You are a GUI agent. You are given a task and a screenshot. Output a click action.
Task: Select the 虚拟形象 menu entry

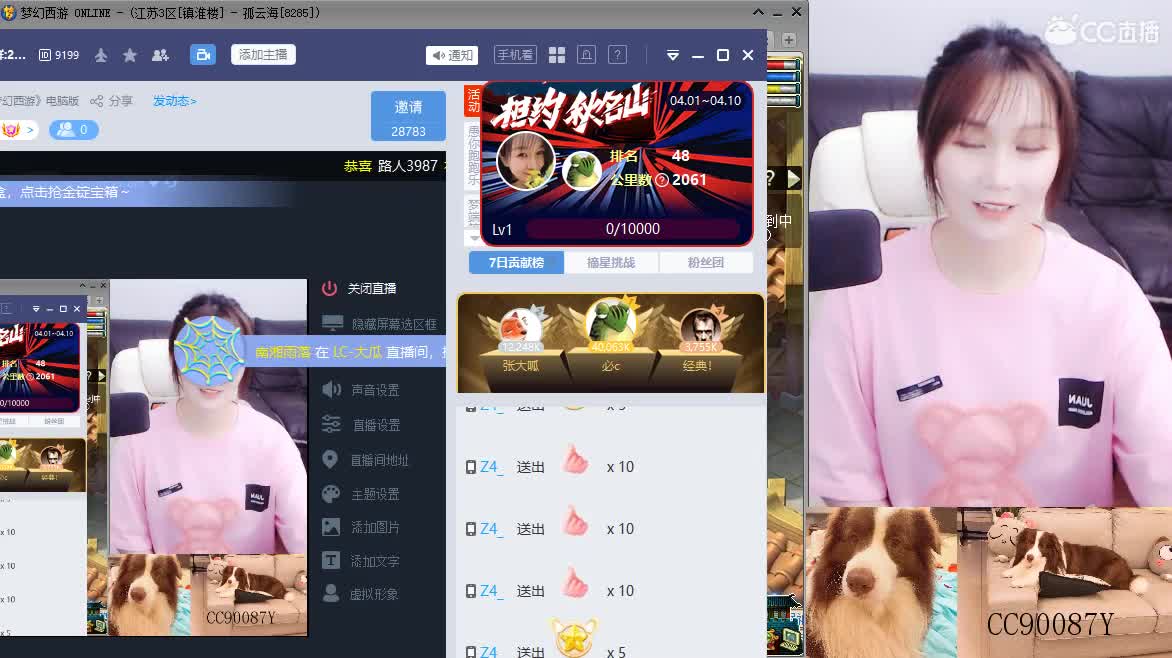[x=374, y=594]
